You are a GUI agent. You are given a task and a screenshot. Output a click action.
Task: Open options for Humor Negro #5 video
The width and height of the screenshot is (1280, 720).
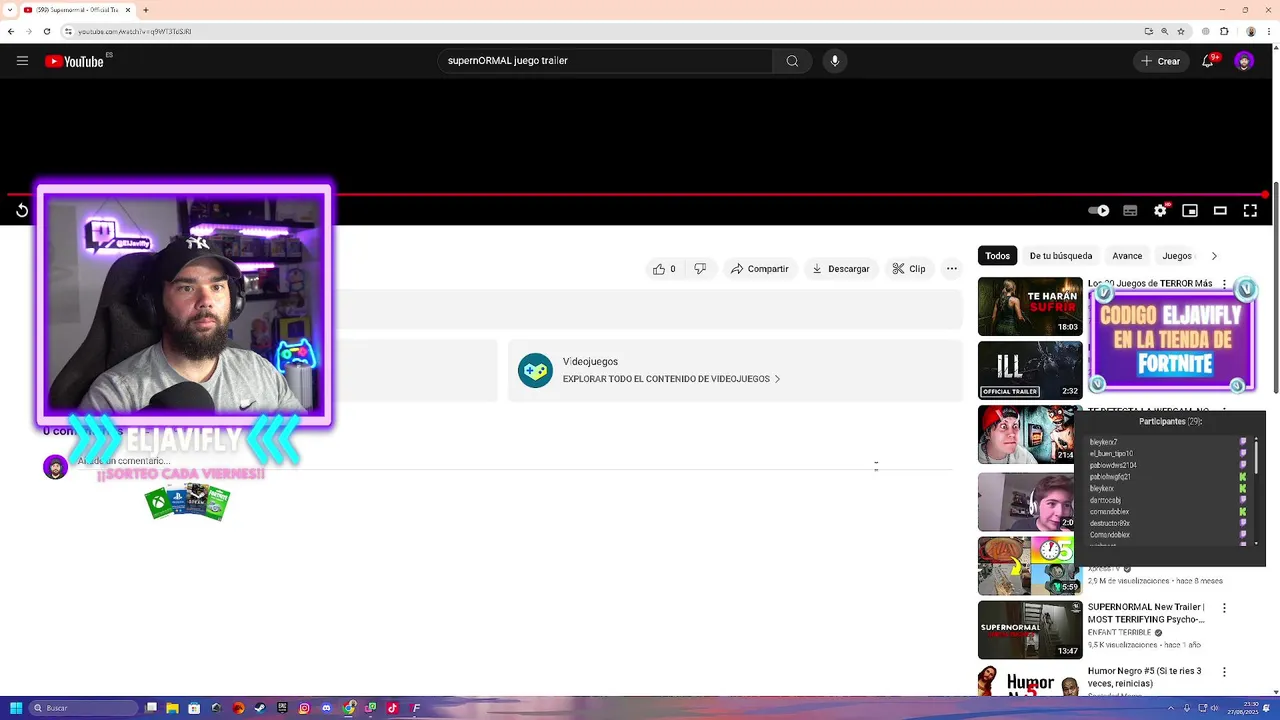(x=1224, y=672)
